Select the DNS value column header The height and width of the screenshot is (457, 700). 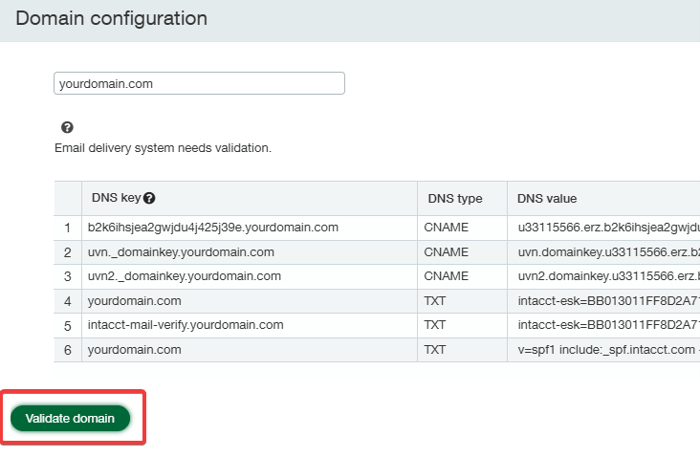point(547,199)
